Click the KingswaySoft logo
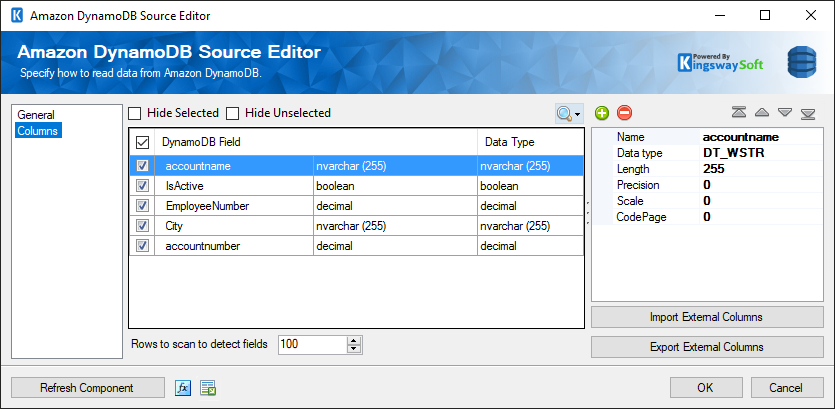 point(720,62)
